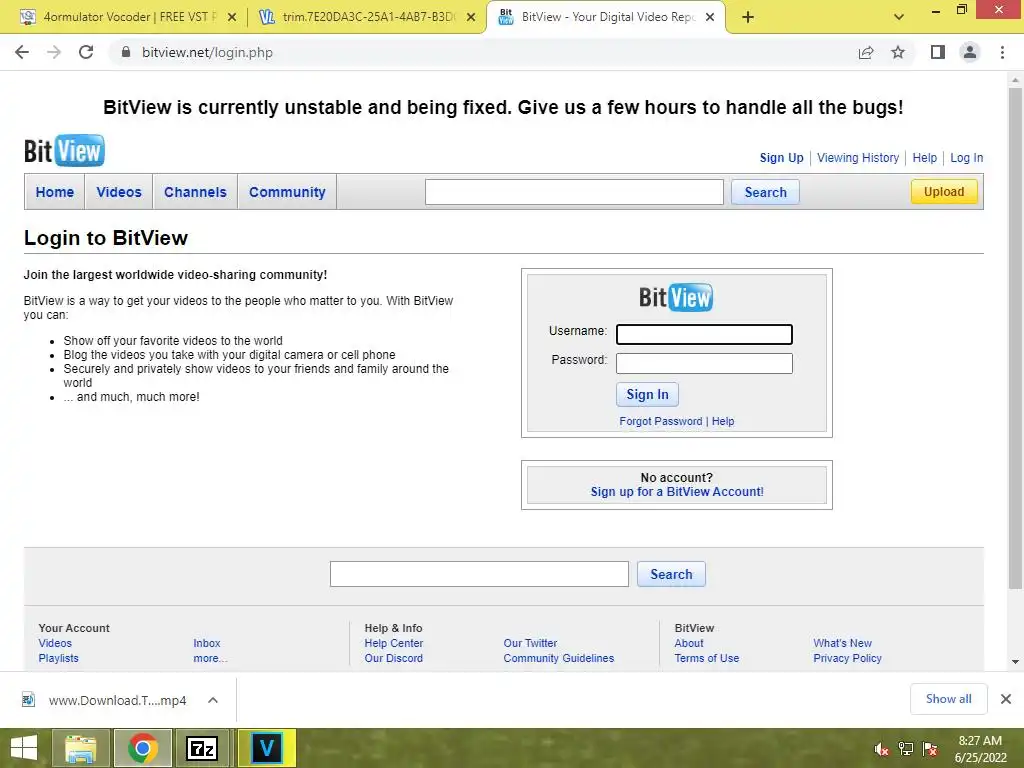Expand the tab search chevron
Image resolution: width=1024 pixels, height=768 pixels.
pos(899,17)
